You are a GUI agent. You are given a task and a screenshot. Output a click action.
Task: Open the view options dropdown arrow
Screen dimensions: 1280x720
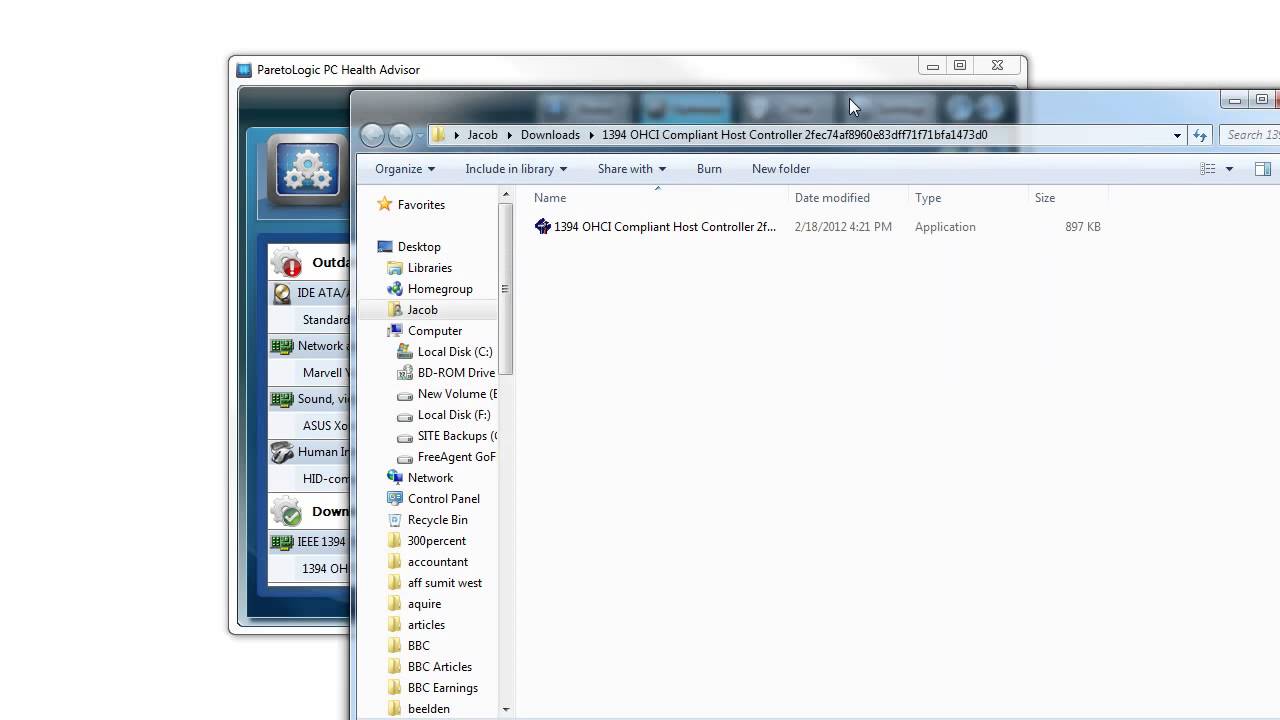pyautogui.click(x=1229, y=169)
